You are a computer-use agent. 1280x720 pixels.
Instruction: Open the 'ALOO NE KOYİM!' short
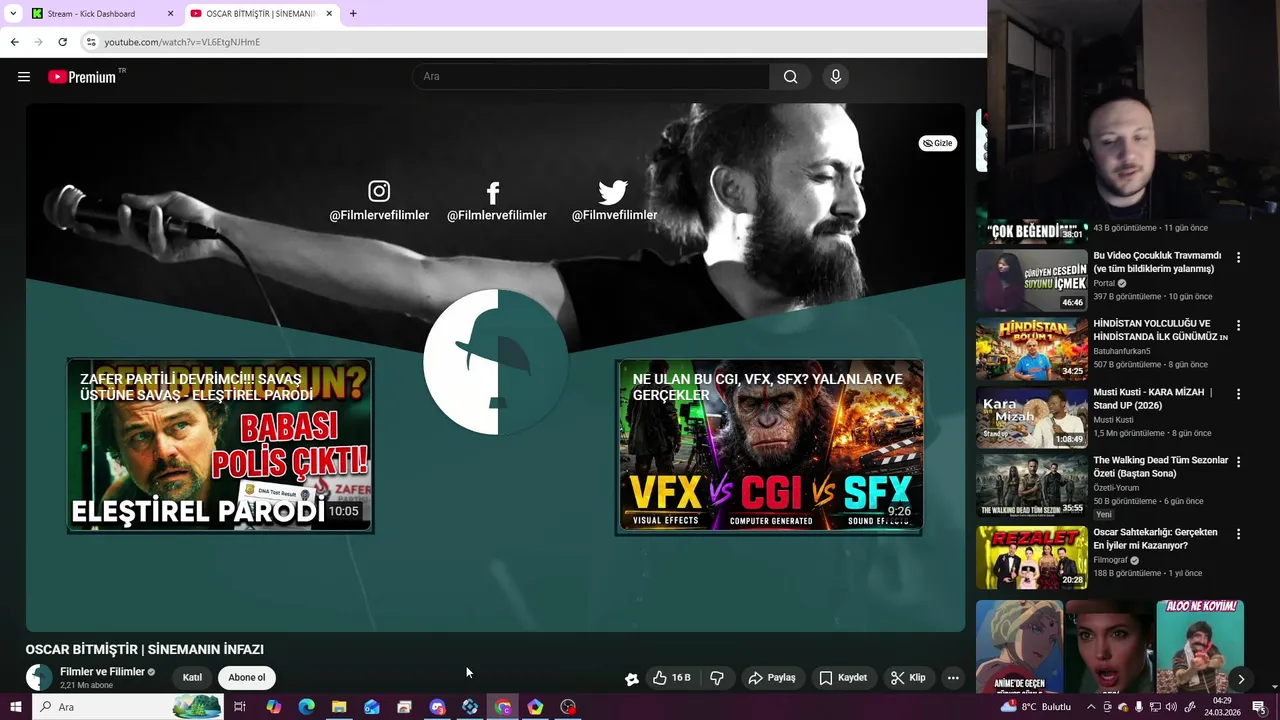tap(1200, 646)
